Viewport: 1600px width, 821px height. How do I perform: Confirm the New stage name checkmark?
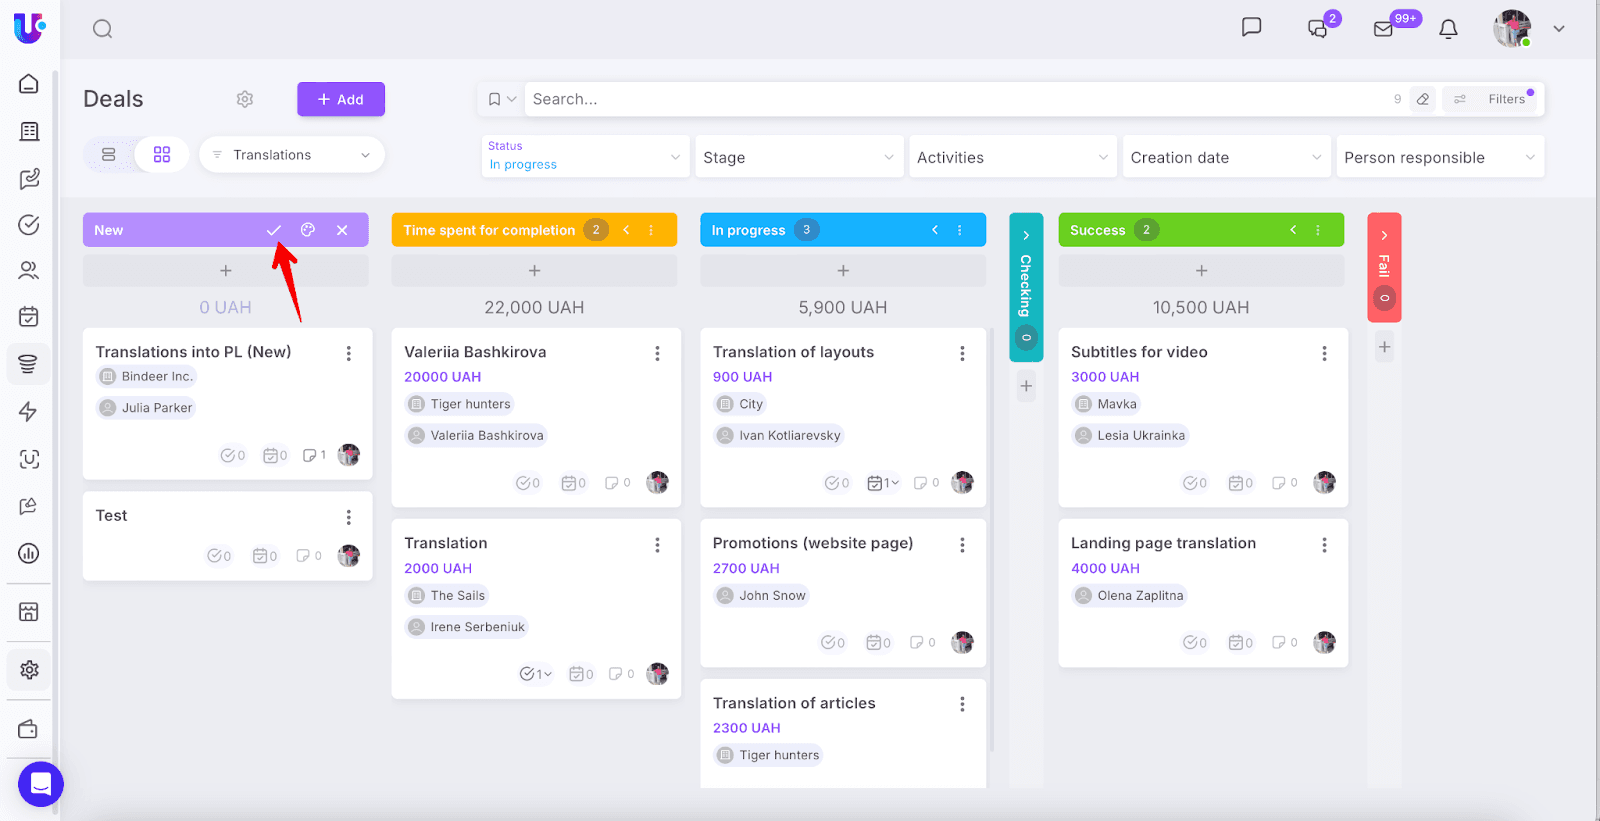tap(273, 230)
